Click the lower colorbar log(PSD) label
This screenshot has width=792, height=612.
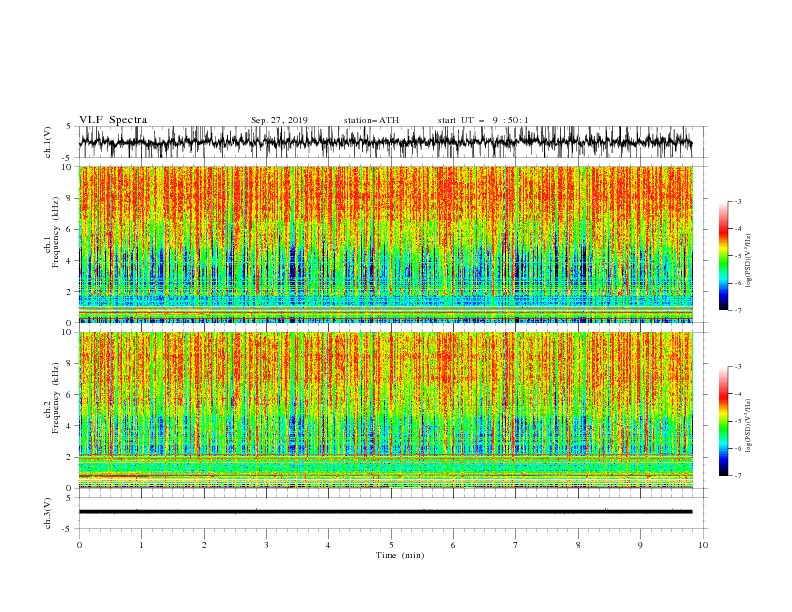(x=749, y=425)
